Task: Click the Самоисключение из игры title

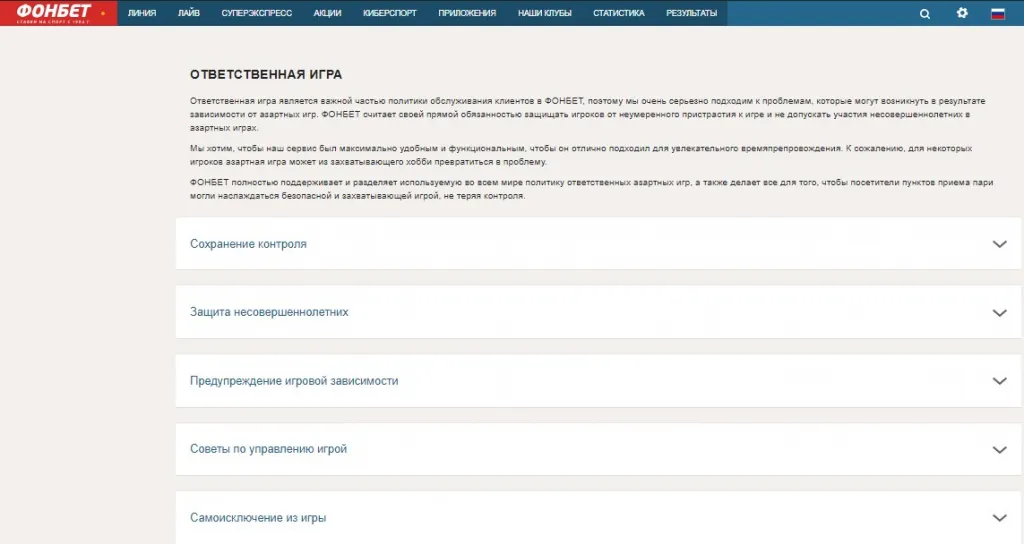Action: [258, 518]
